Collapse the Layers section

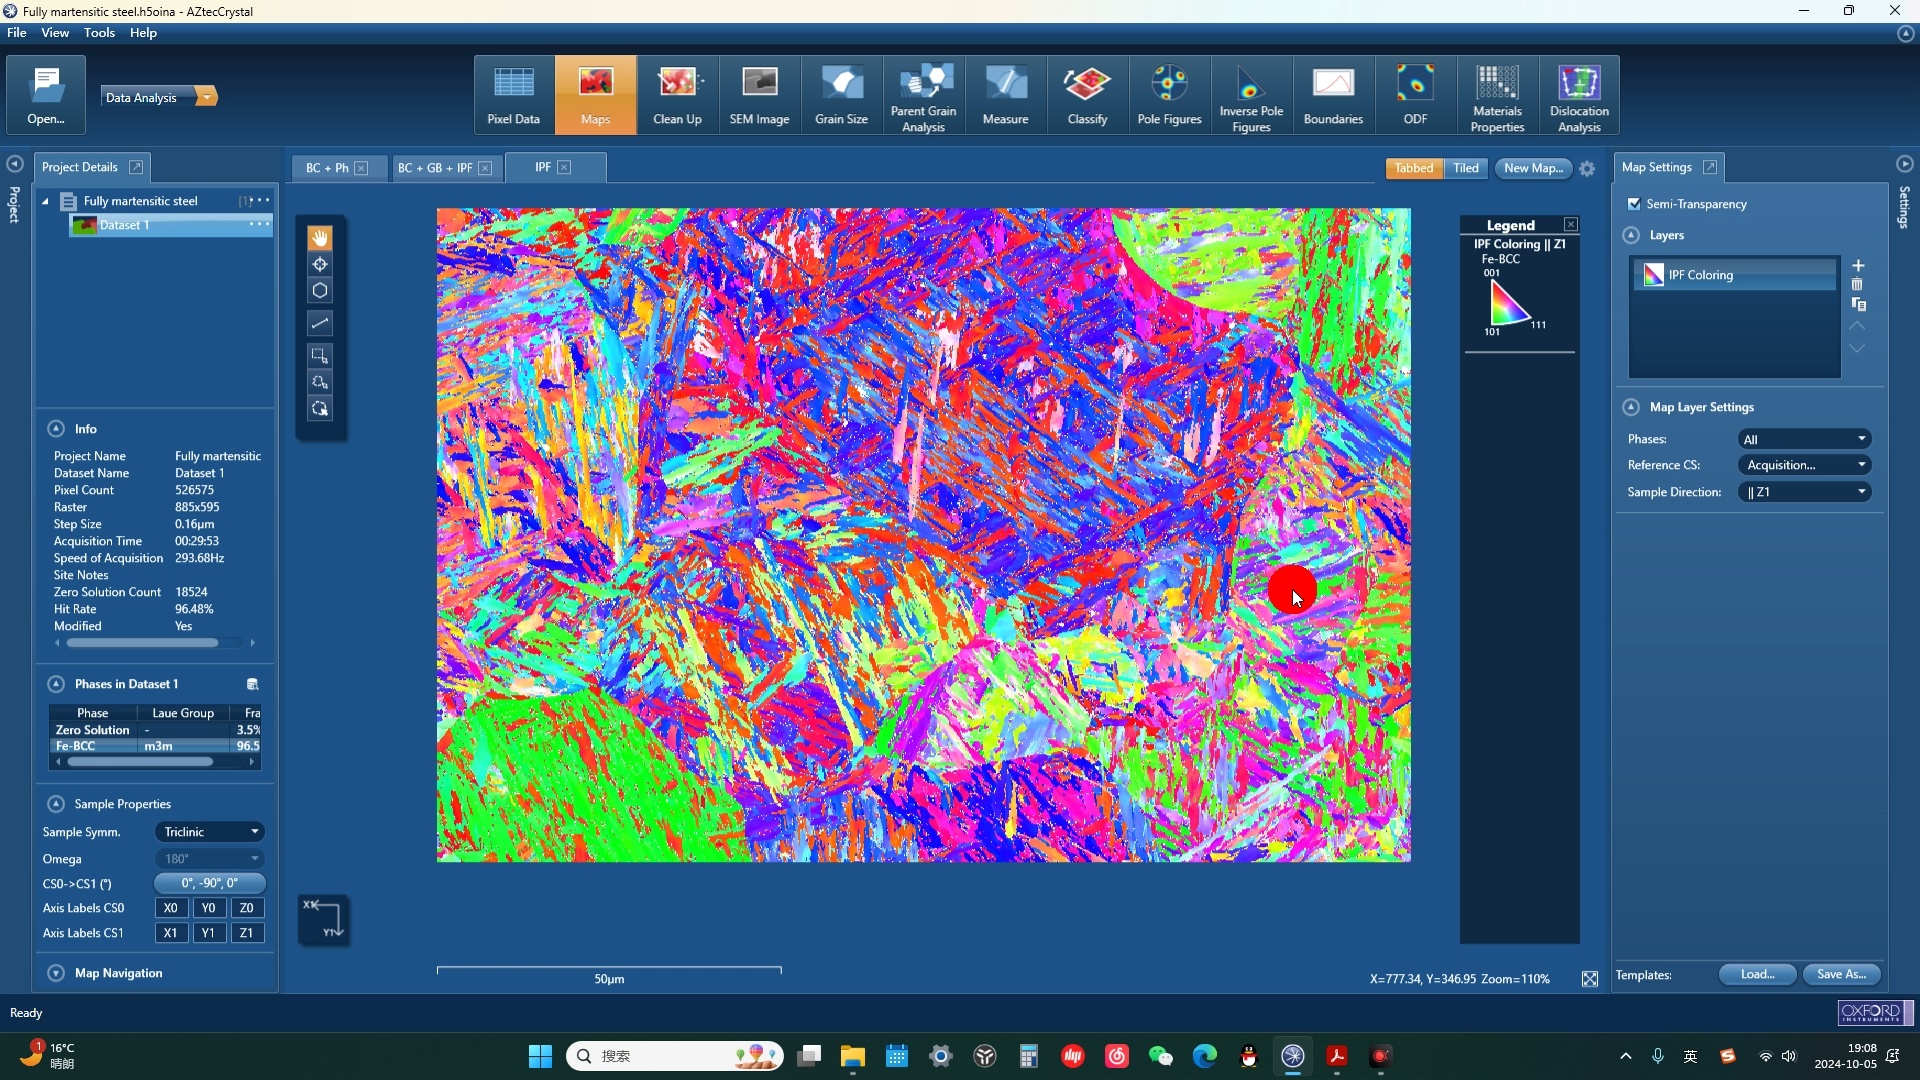1632,236
